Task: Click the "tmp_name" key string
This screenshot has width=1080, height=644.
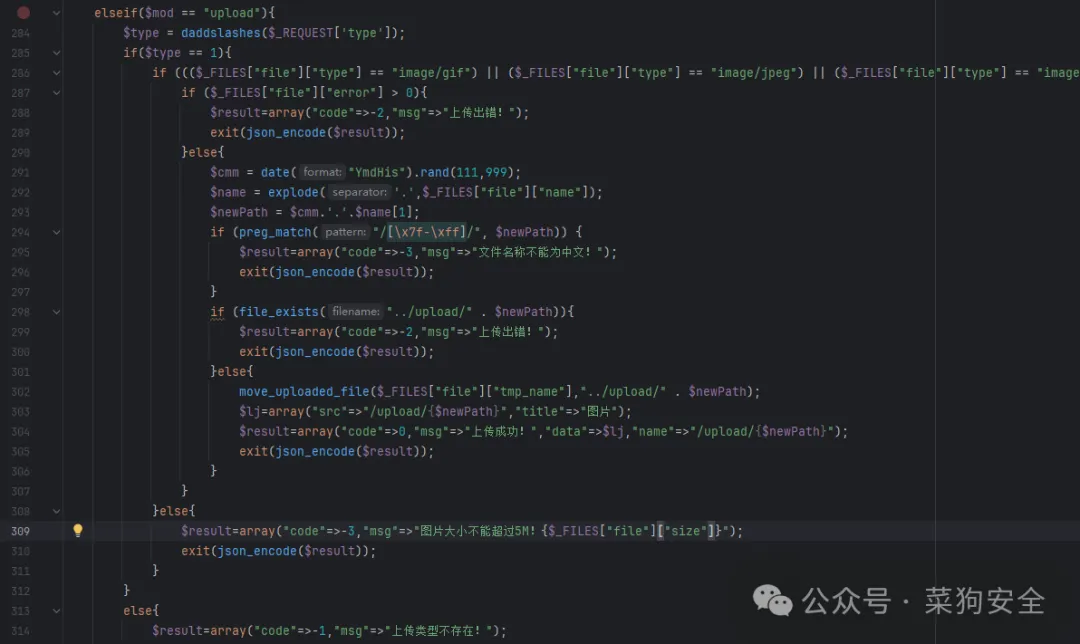Action: (529, 391)
